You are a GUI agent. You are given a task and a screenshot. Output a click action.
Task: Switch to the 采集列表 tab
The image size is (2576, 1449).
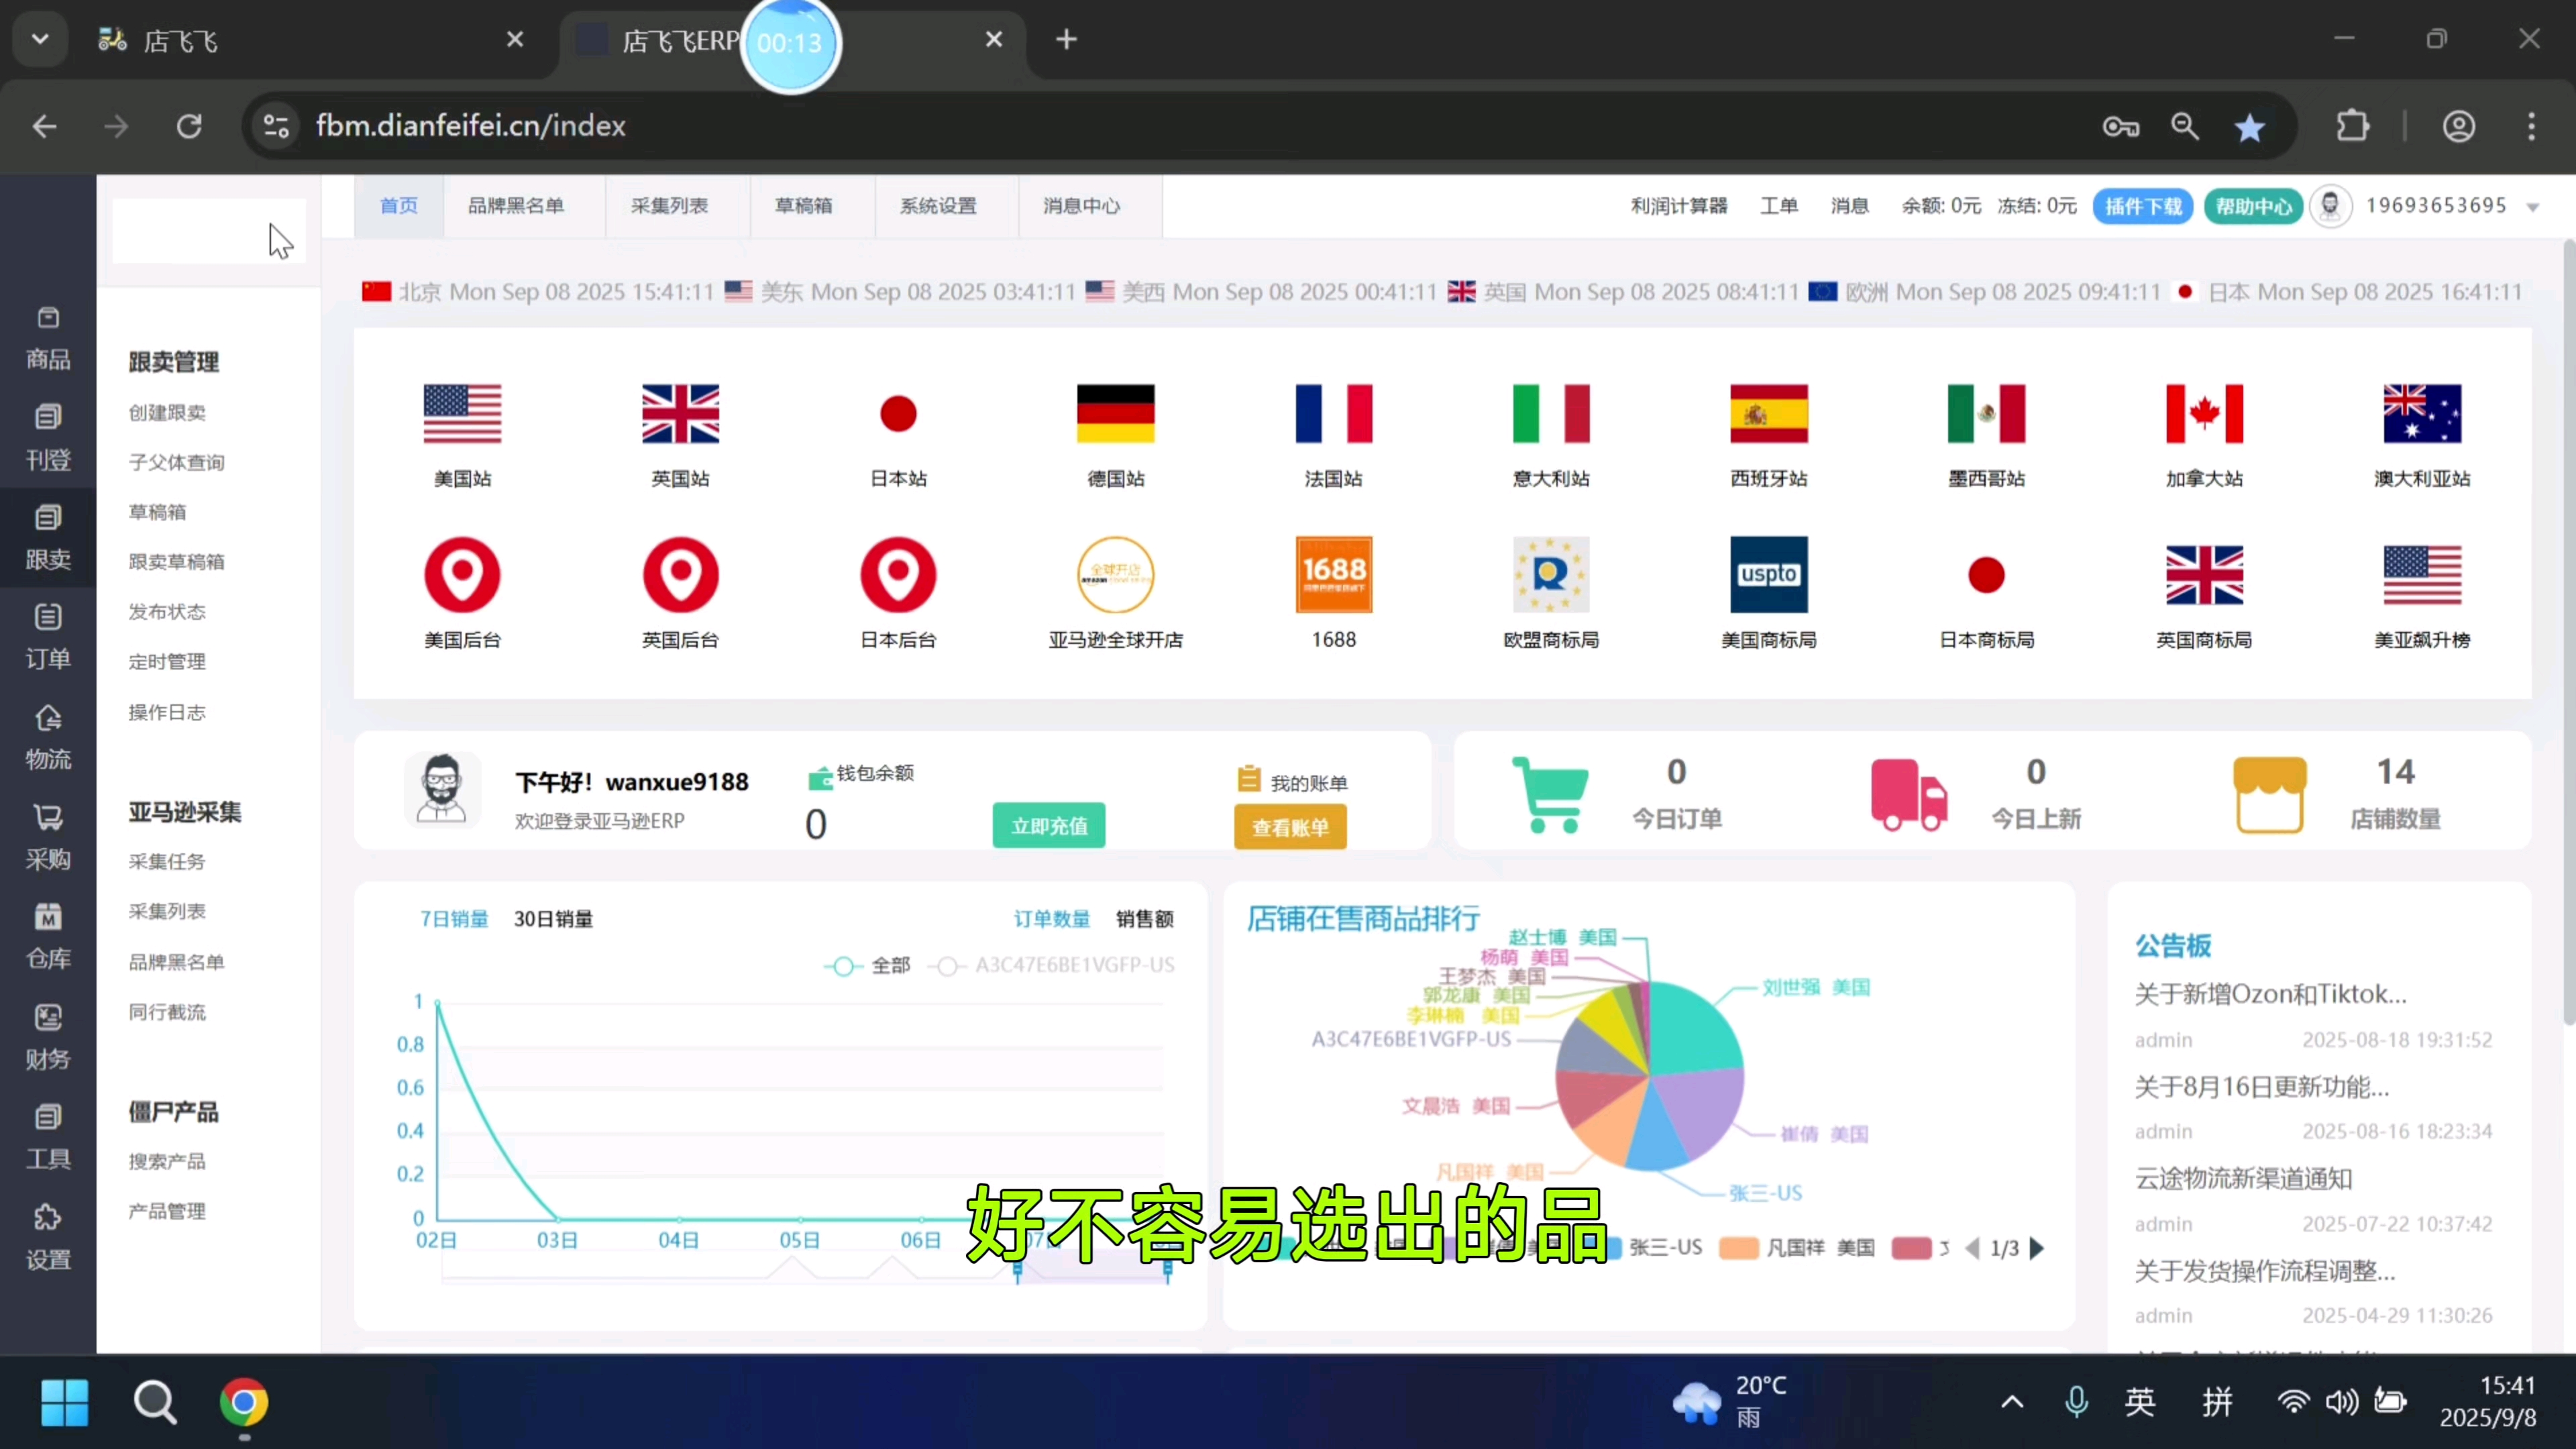[x=669, y=206]
